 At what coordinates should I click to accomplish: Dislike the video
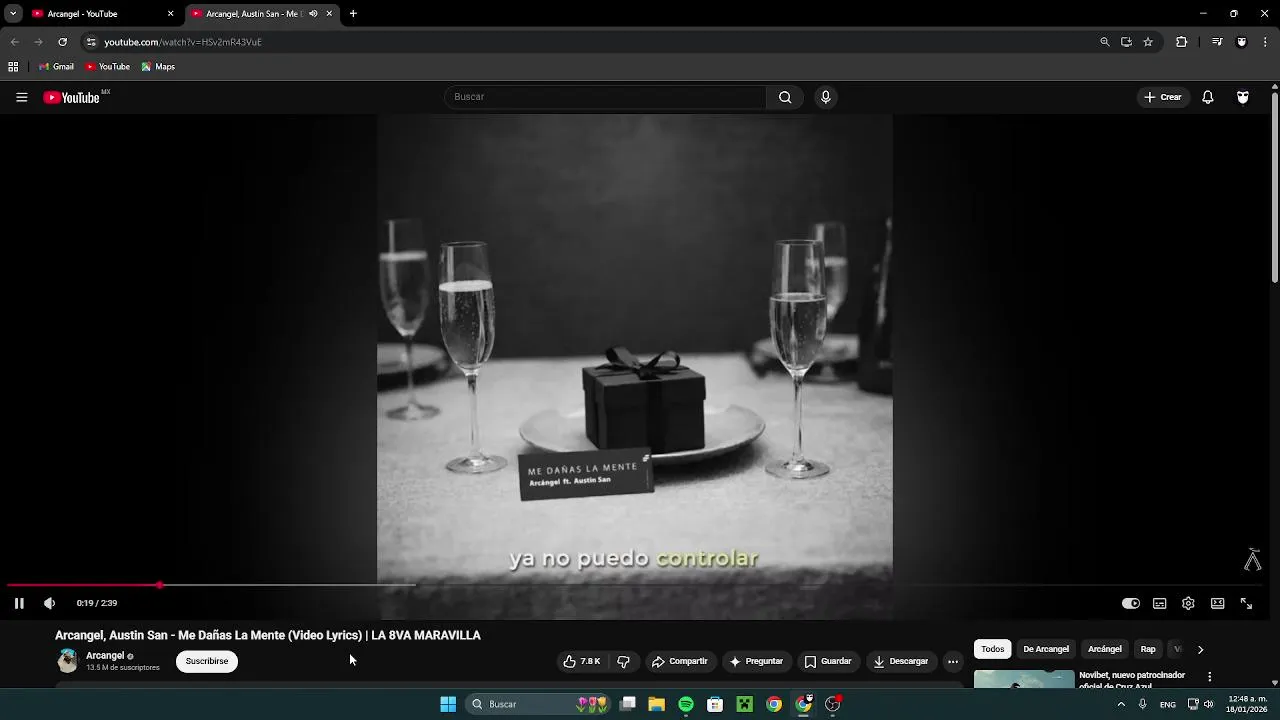(x=624, y=661)
